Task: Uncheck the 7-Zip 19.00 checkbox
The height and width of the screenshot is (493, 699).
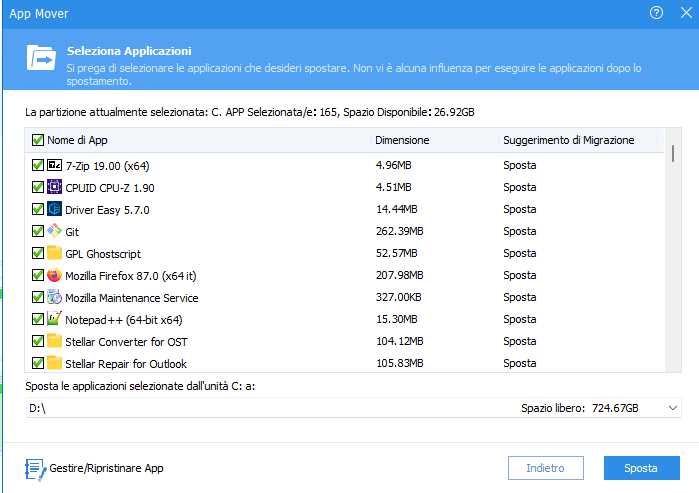Action: [38, 165]
